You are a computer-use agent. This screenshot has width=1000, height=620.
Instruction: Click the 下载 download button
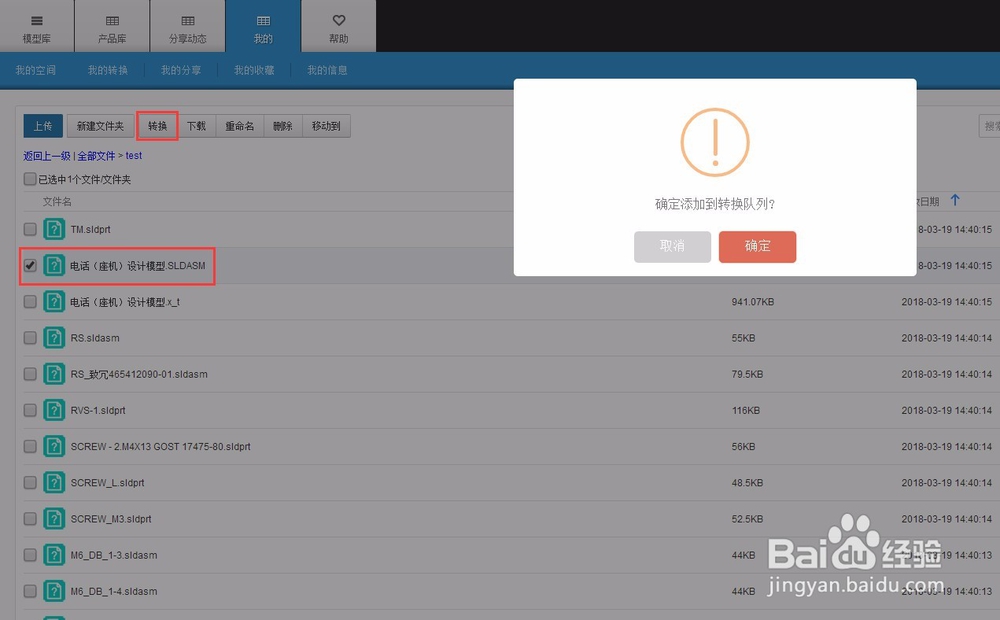[x=196, y=126]
